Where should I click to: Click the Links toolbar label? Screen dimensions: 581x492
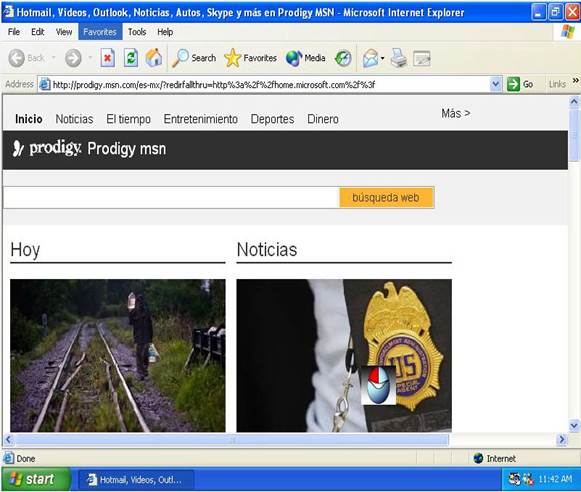(x=557, y=84)
